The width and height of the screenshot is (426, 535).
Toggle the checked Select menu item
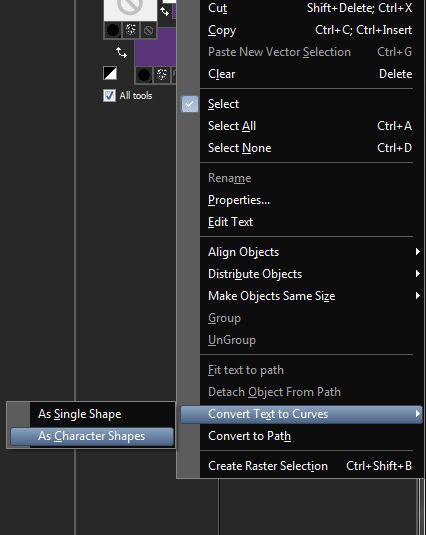click(x=302, y=104)
